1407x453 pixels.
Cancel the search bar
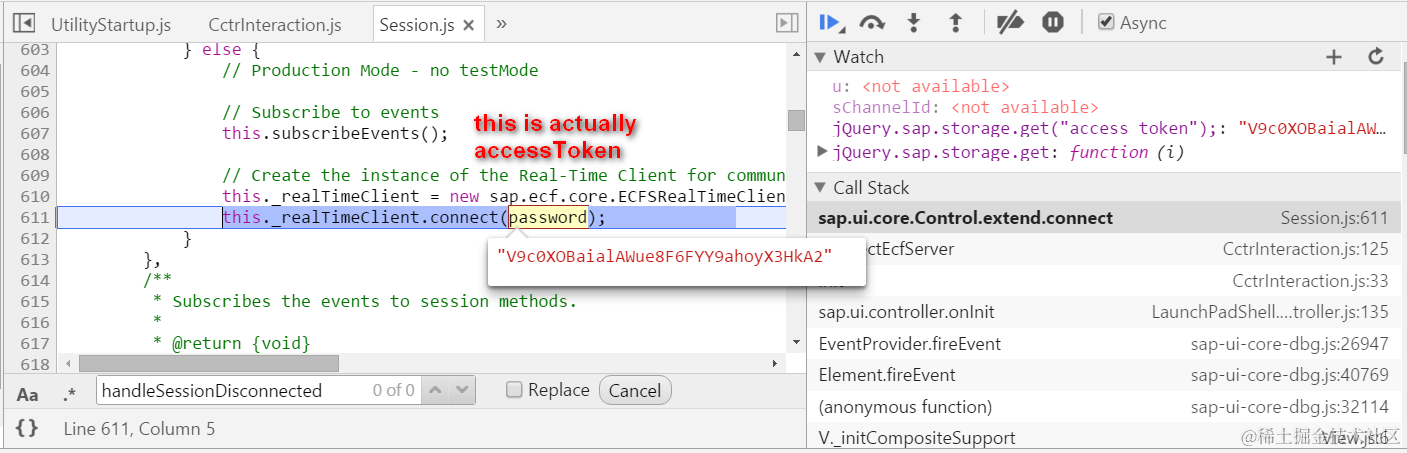coord(635,391)
